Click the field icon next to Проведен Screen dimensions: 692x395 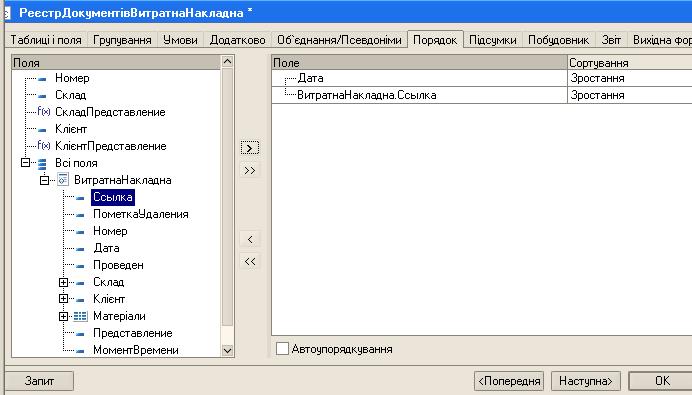click(80, 266)
